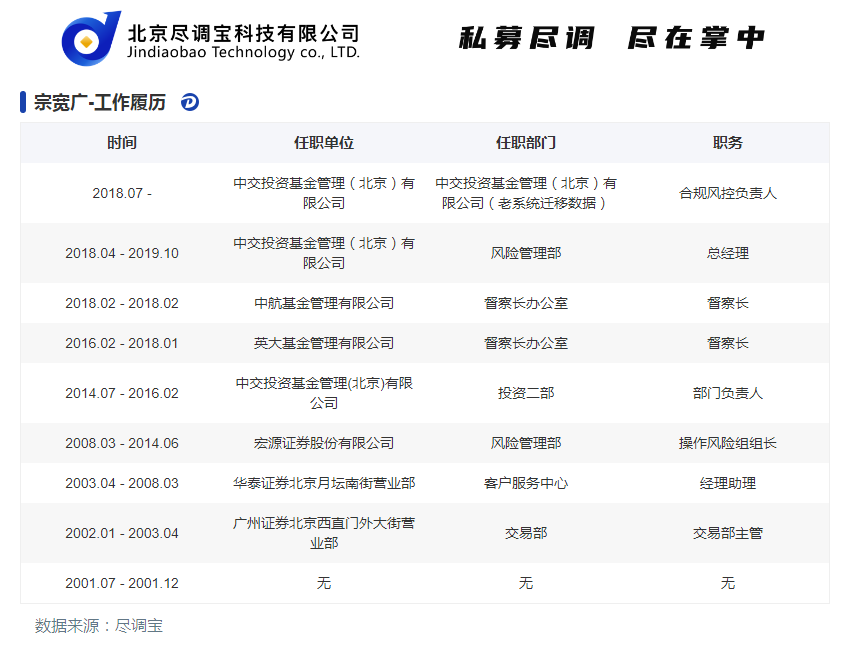This screenshot has height=645, width=850.
Task: Select the 华泰证券北京月坛南街营业部 cell
Action: [x=324, y=483]
